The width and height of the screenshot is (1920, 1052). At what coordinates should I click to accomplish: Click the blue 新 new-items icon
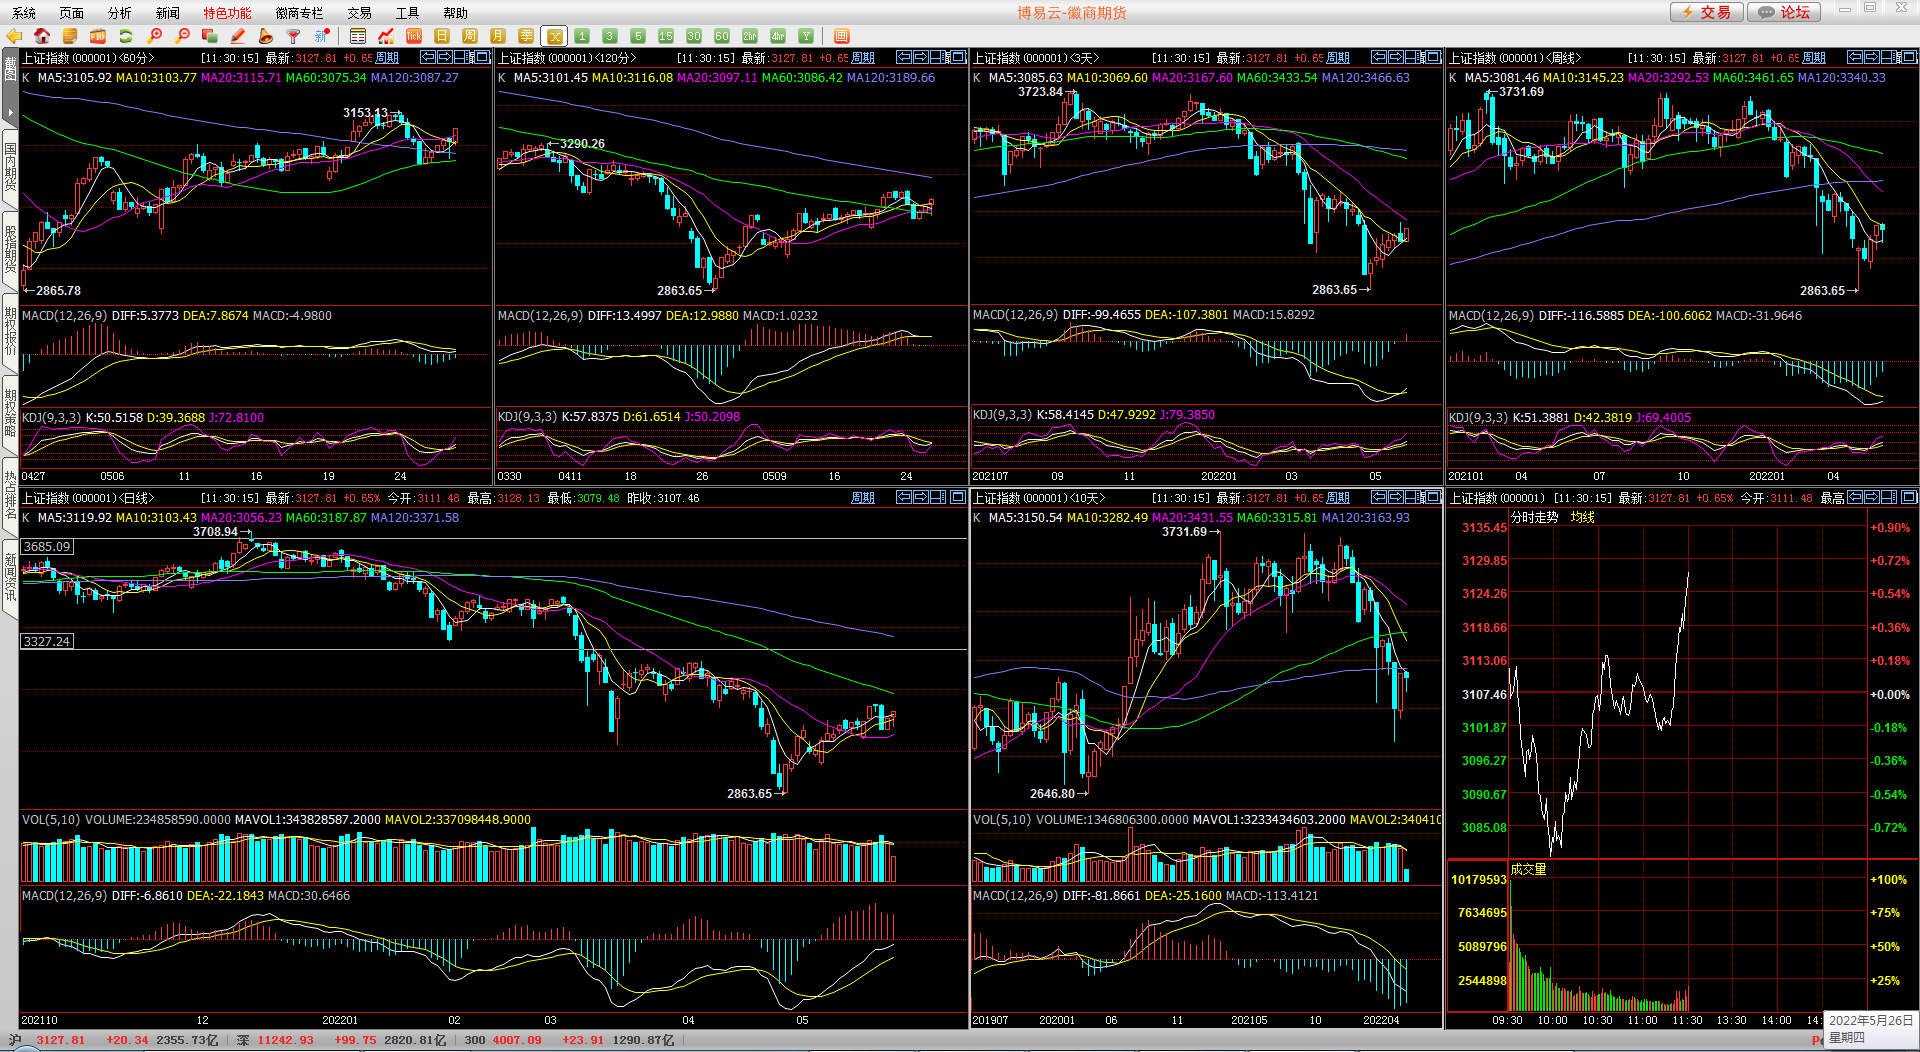point(322,36)
